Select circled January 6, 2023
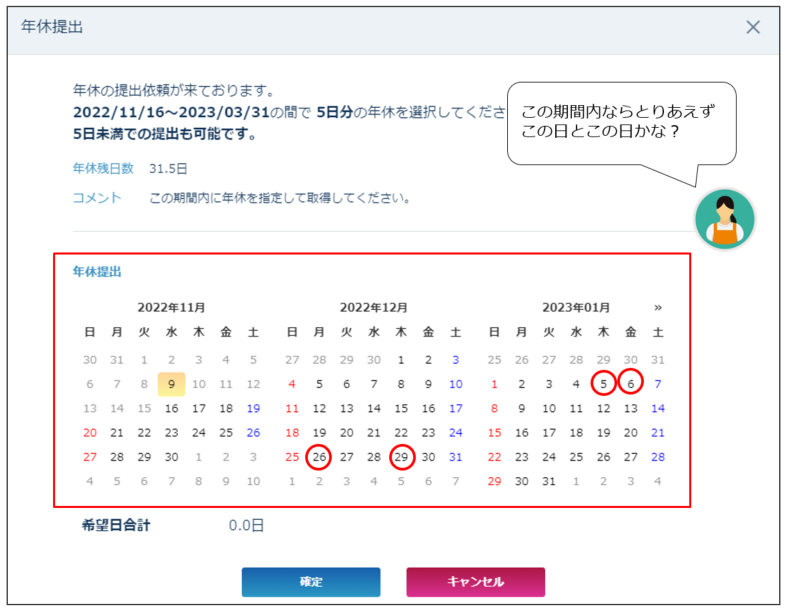This screenshot has height=612, width=789. 630,382
